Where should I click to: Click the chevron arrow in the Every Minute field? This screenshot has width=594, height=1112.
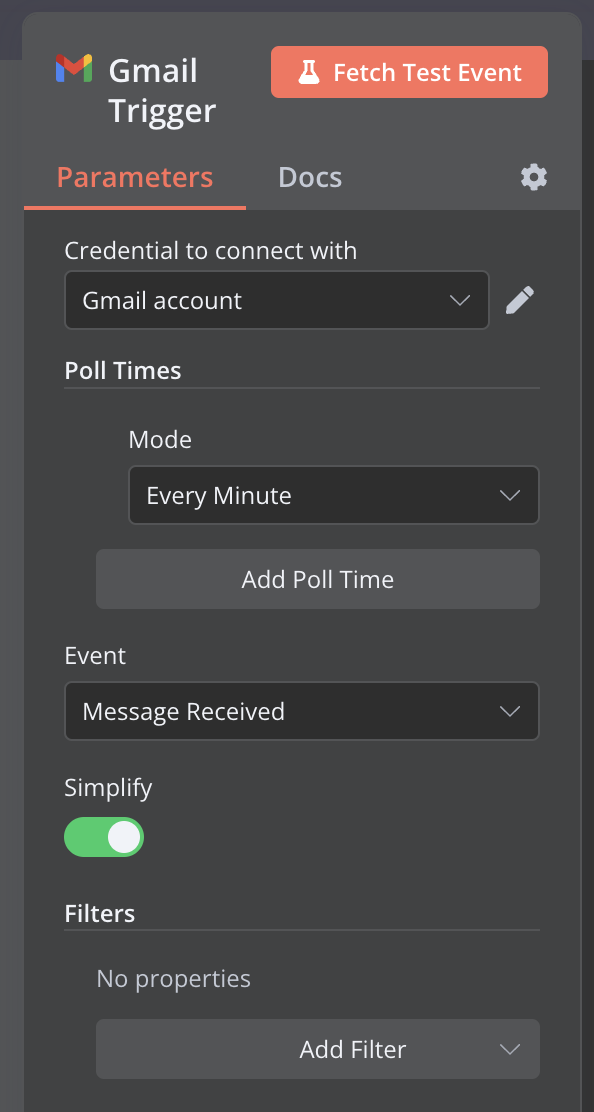(x=510, y=496)
